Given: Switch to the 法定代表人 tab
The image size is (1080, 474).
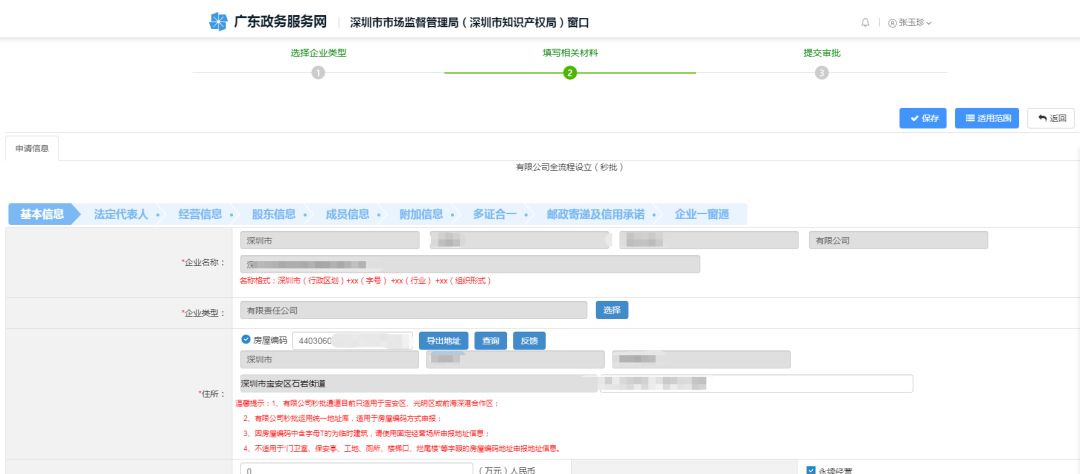Looking at the screenshot, I should tap(121, 214).
